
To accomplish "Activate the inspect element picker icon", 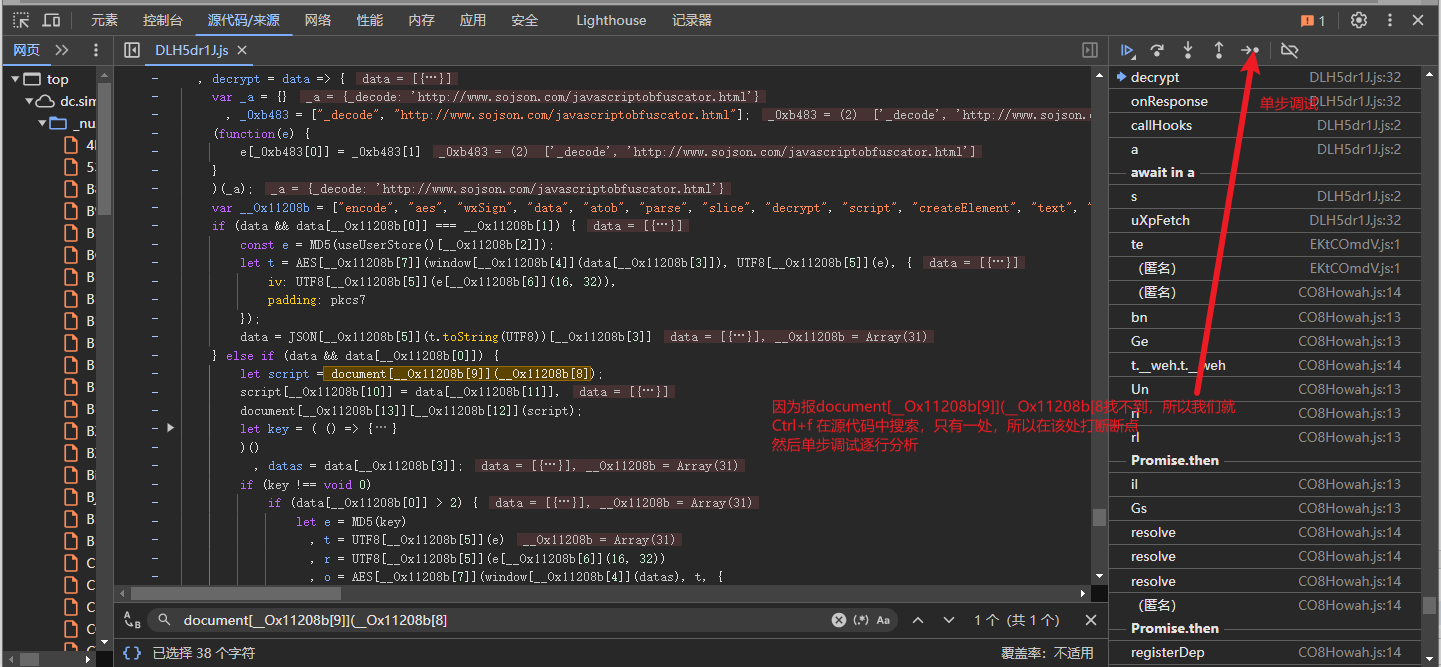I will point(20,20).
